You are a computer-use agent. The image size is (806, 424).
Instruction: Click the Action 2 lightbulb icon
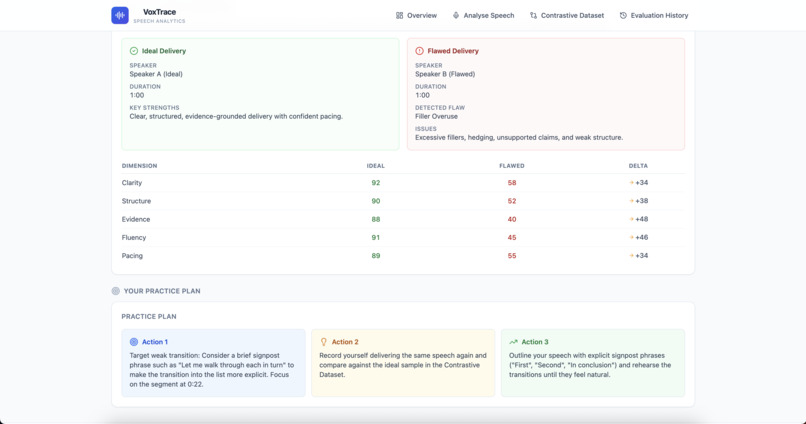click(x=323, y=342)
